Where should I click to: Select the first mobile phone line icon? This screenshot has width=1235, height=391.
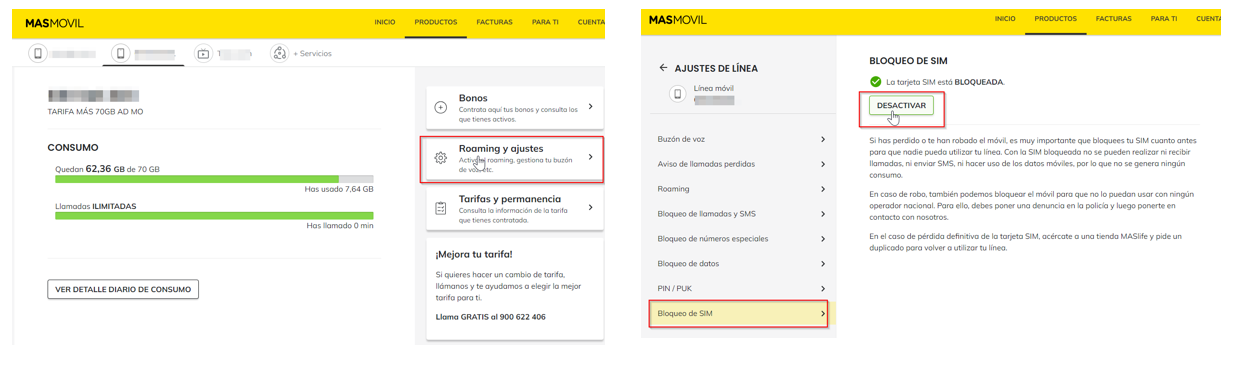pyautogui.click(x=38, y=54)
